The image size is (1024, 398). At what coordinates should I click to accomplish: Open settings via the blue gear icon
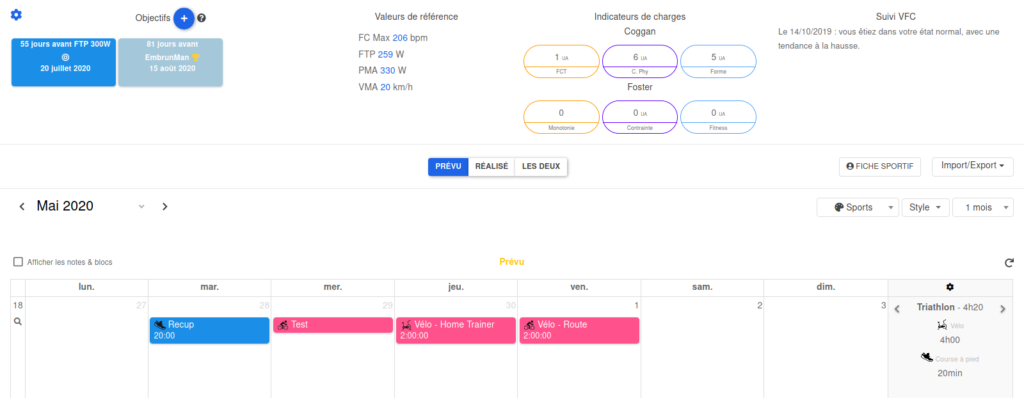click(x=16, y=15)
